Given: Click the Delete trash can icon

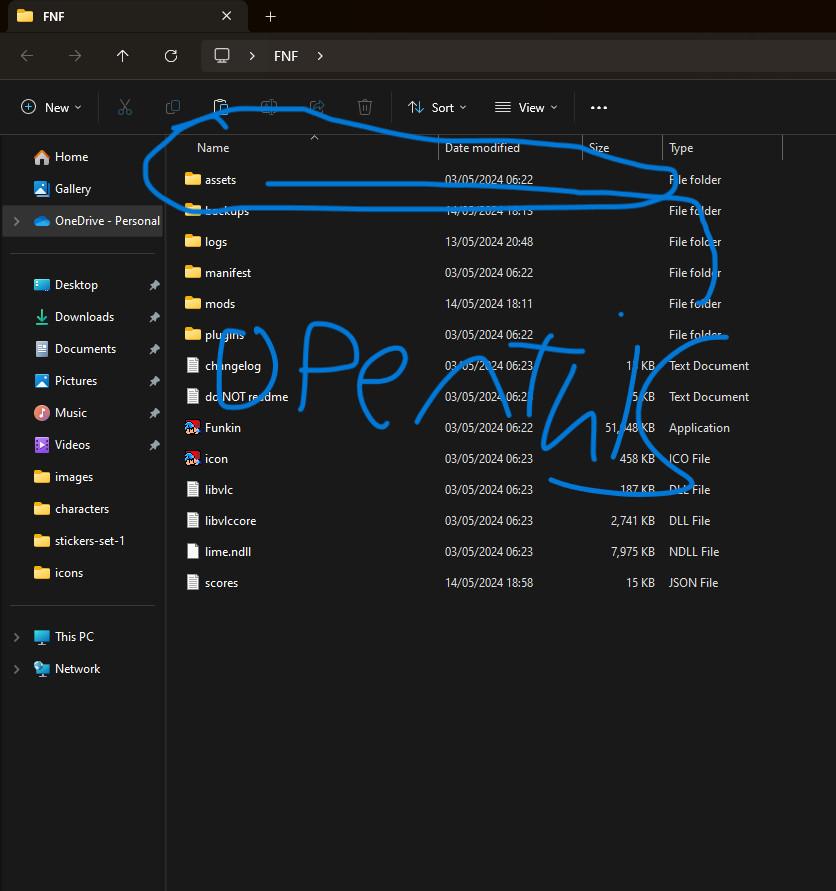Looking at the screenshot, I should click(x=365, y=107).
